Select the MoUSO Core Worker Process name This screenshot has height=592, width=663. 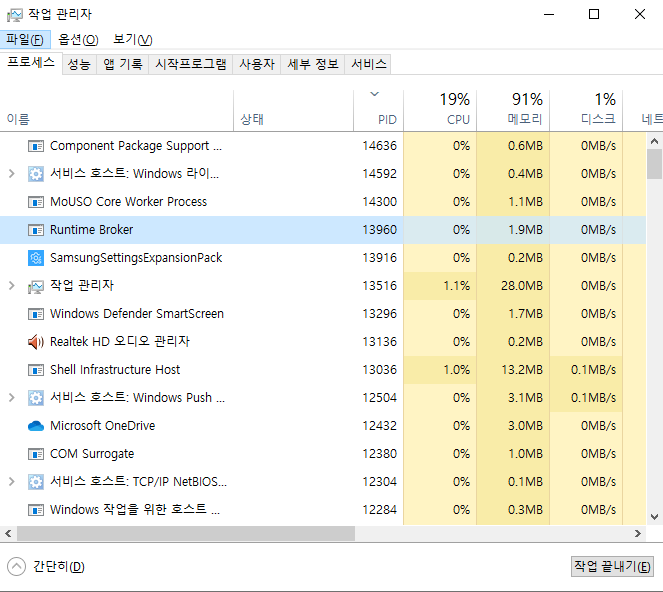(129, 202)
